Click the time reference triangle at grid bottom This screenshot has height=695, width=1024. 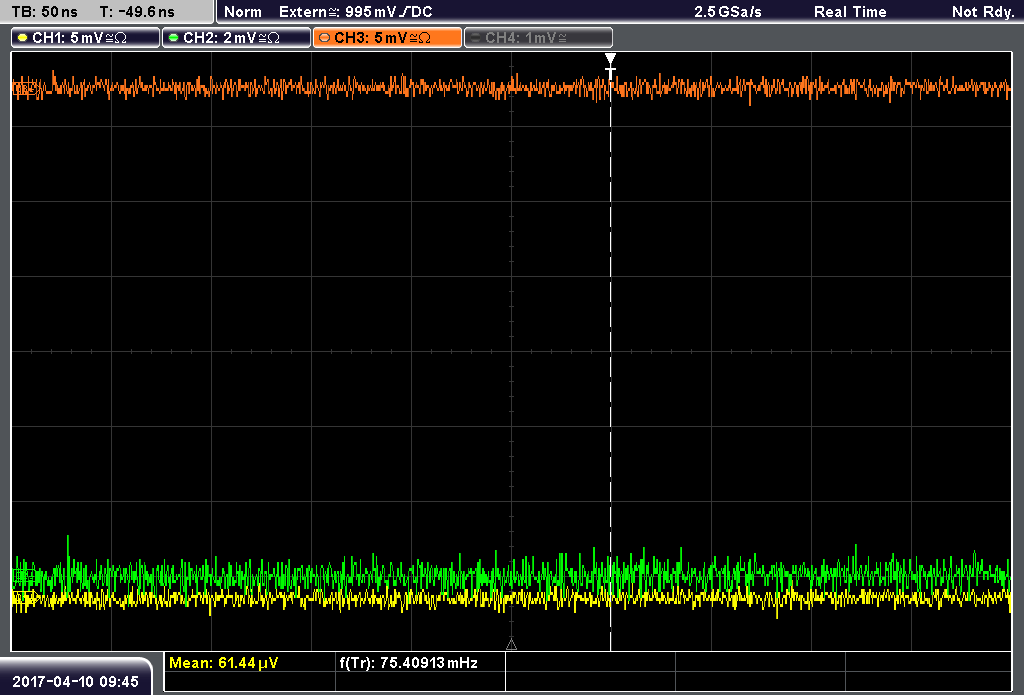click(x=511, y=645)
